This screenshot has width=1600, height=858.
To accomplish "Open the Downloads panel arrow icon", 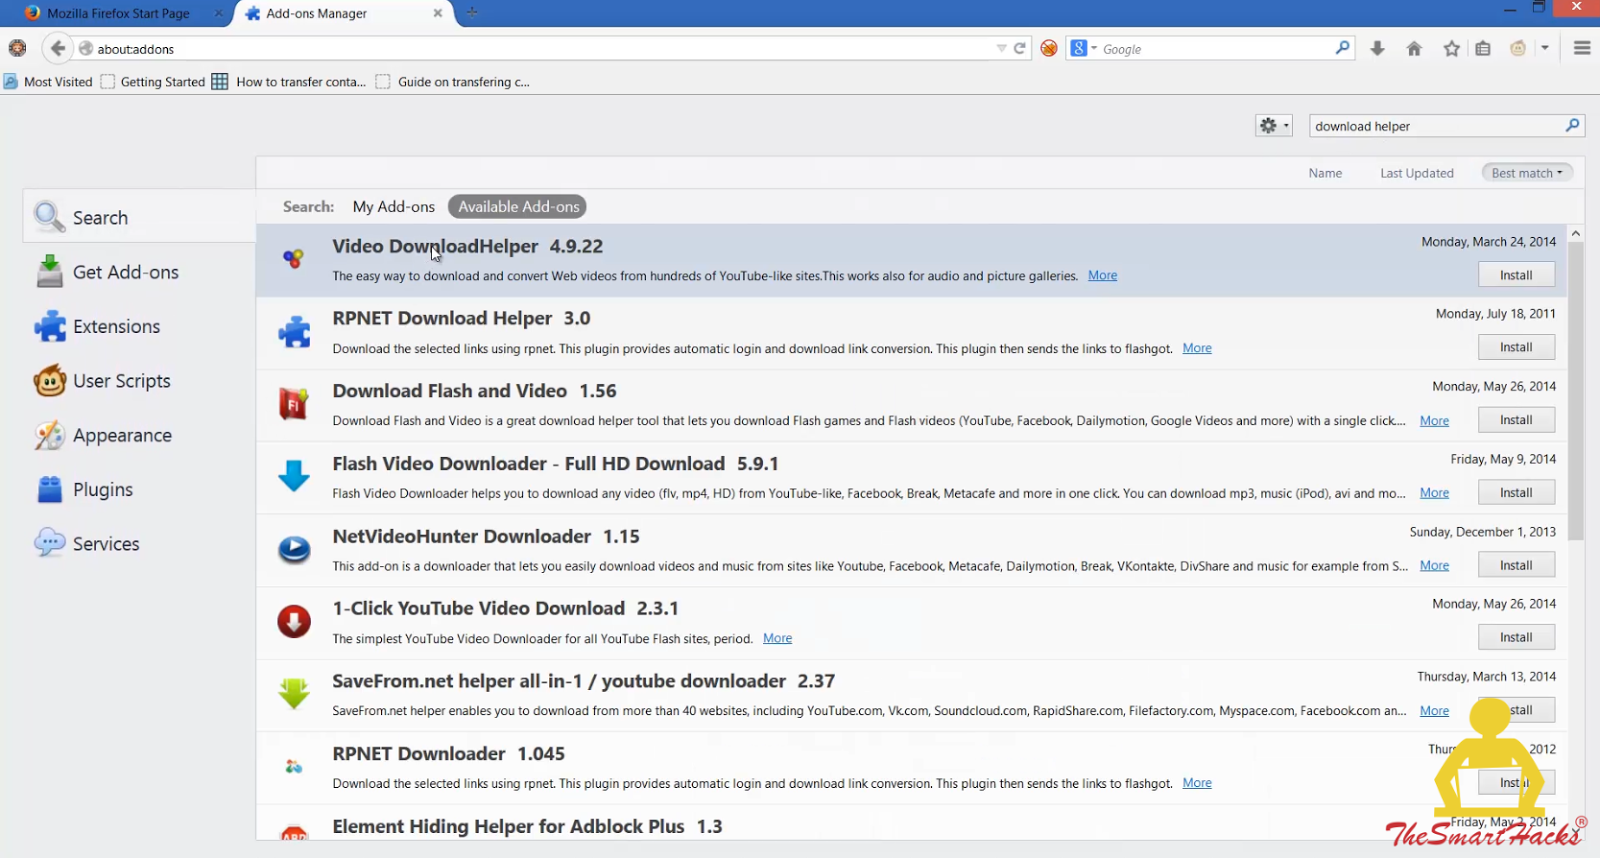I will tap(1377, 48).
